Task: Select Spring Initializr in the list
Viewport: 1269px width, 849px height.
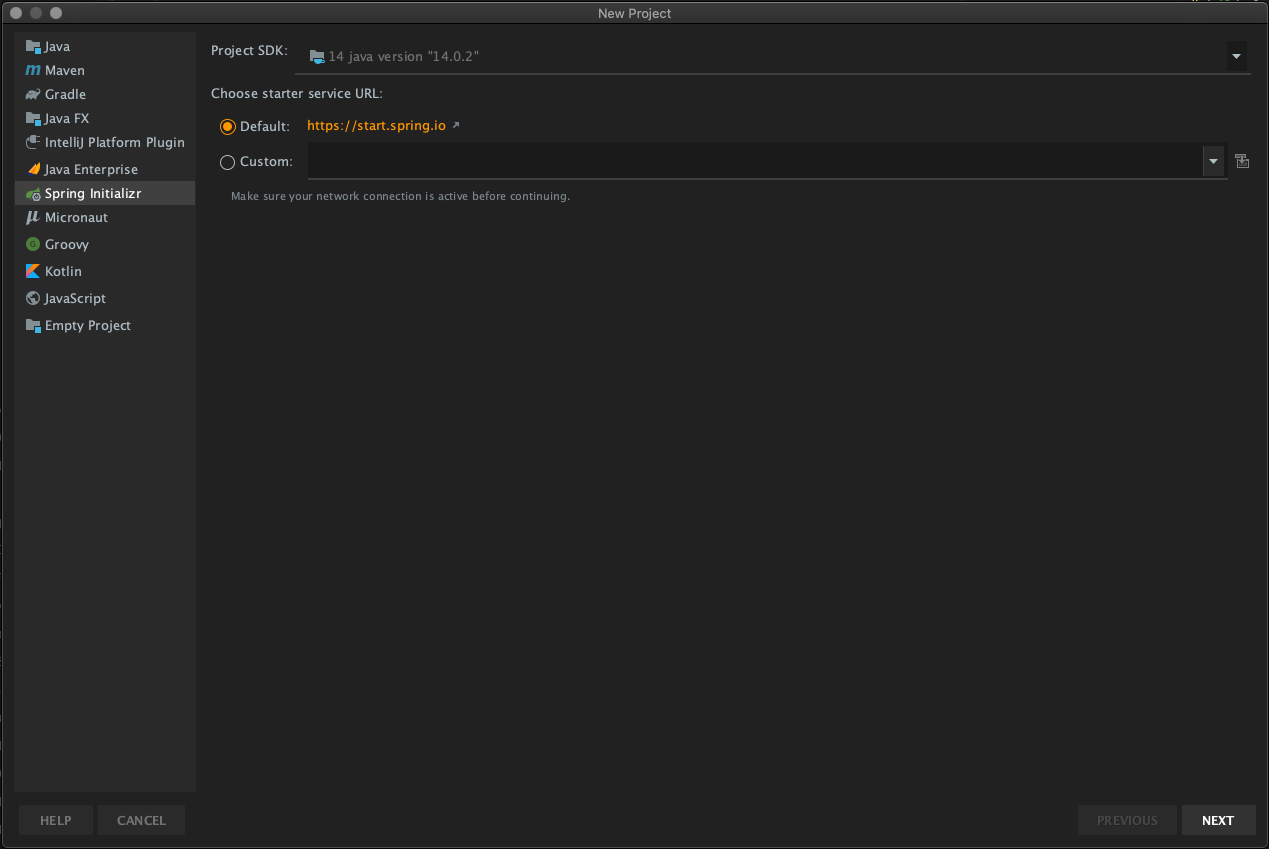Action: pyautogui.click(x=105, y=194)
